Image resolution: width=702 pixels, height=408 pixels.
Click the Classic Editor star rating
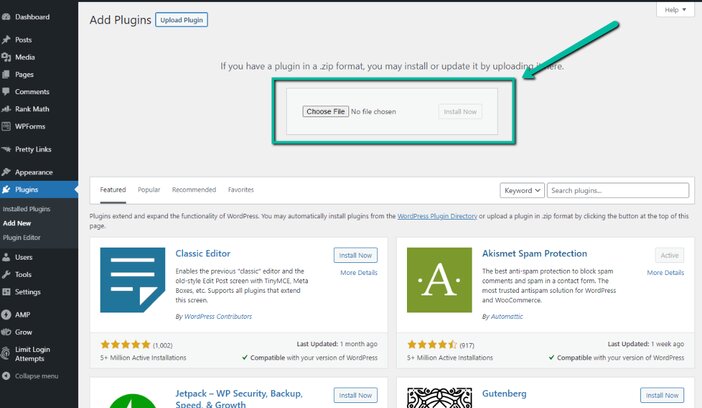[125, 344]
